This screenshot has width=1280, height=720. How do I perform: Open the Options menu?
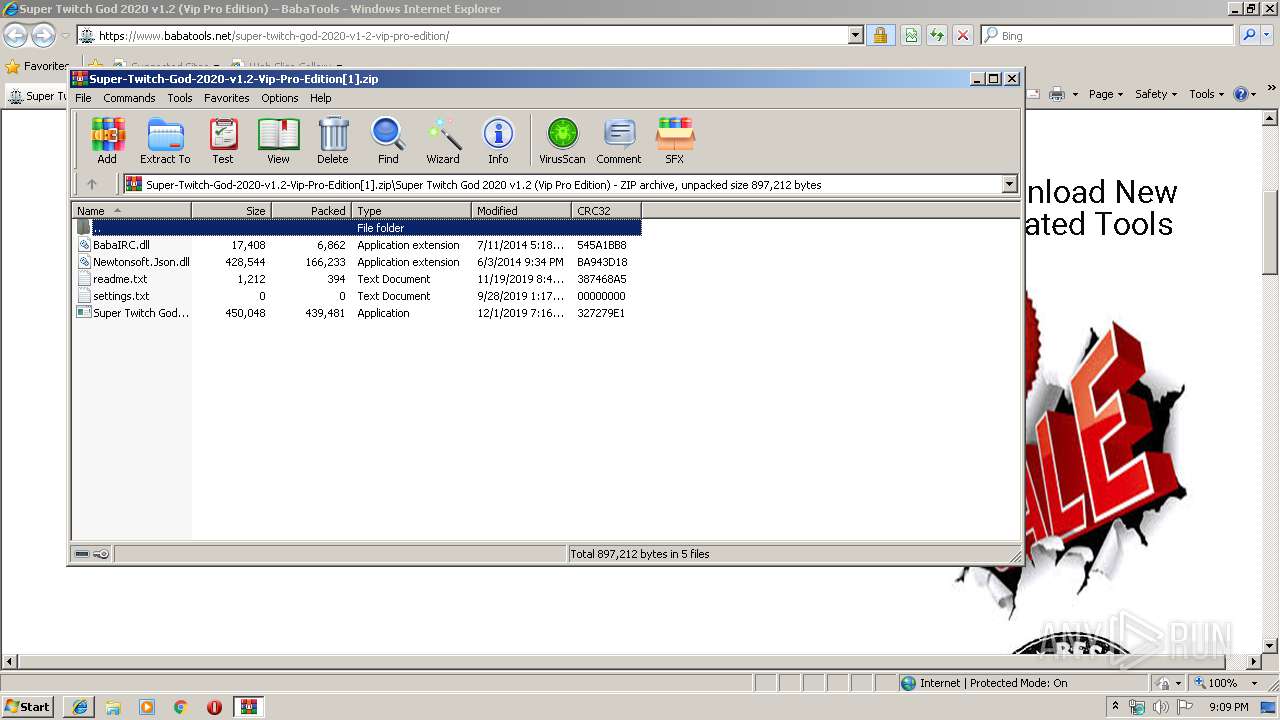tap(280, 98)
